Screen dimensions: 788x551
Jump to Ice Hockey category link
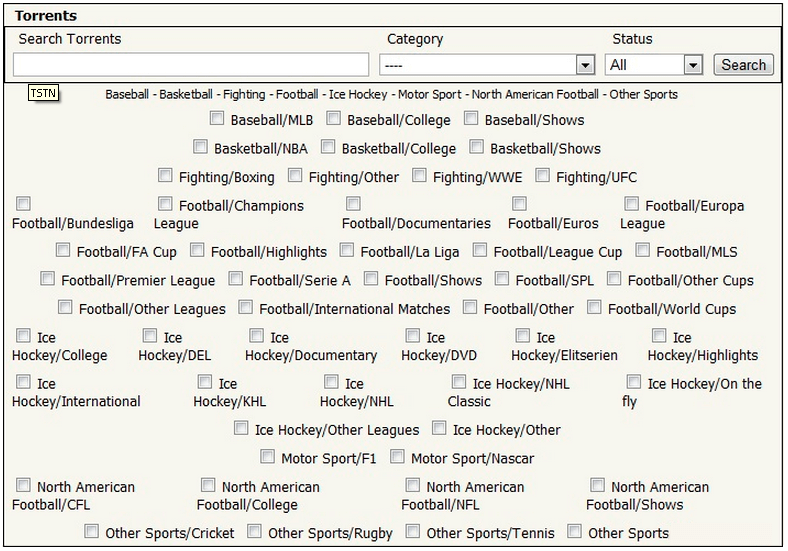click(358, 95)
